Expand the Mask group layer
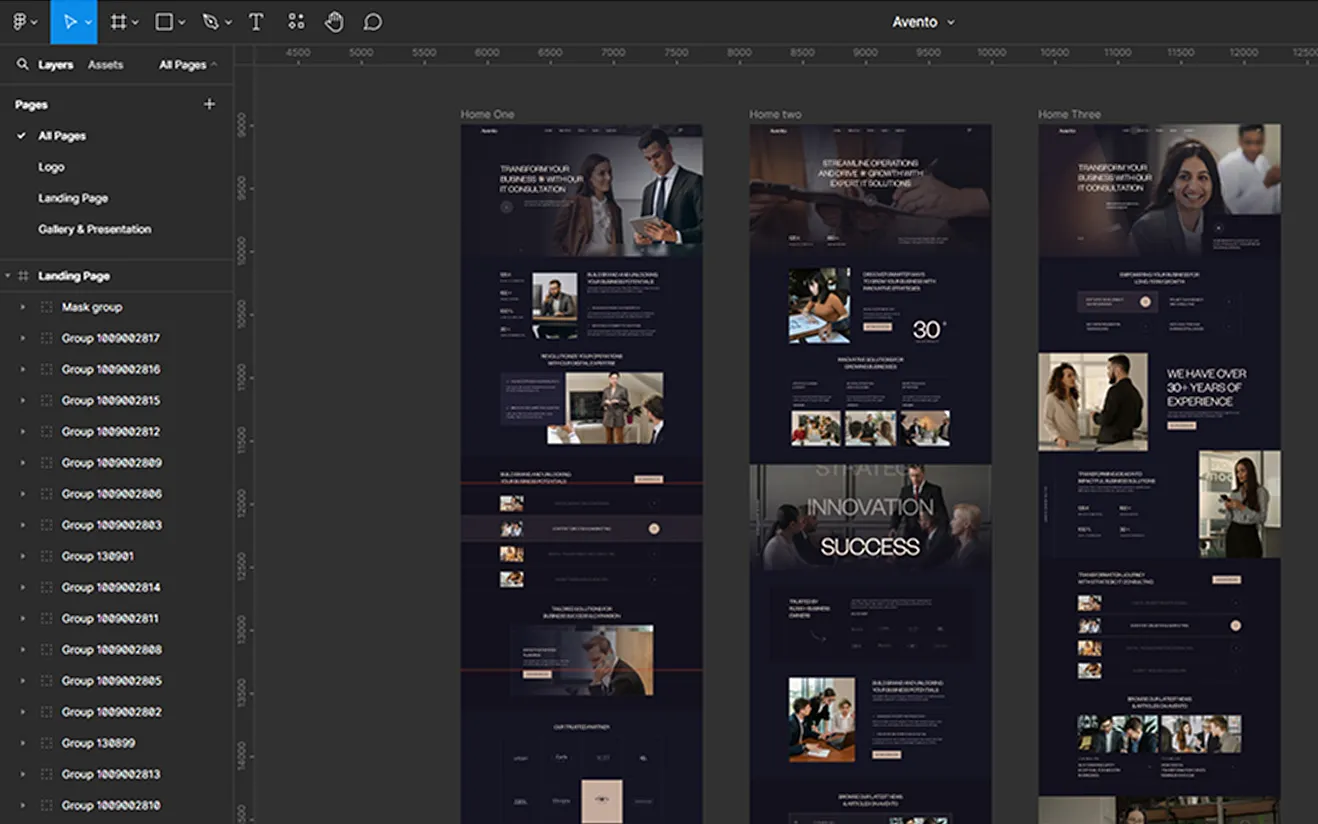Image resolution: width=1318 pixels, height=824 pixels. (x=23, y=307)
